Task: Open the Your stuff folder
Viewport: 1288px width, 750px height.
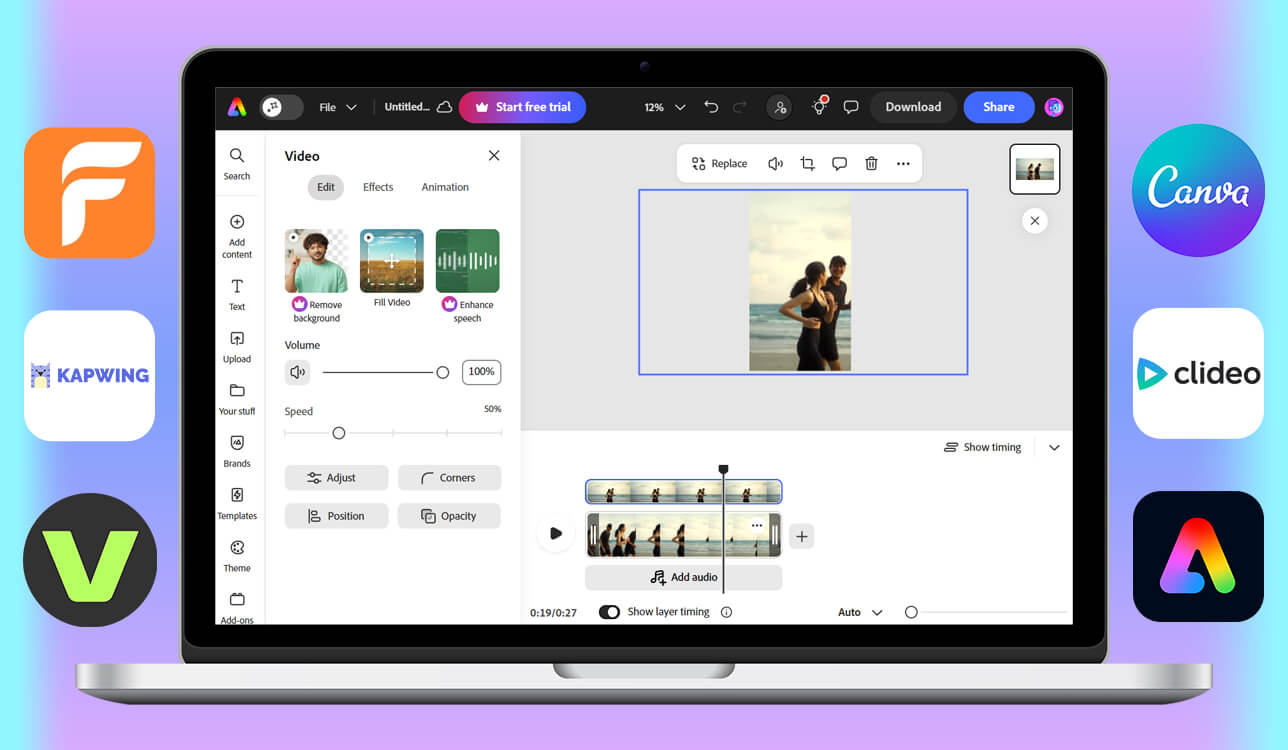Action: 237,398
